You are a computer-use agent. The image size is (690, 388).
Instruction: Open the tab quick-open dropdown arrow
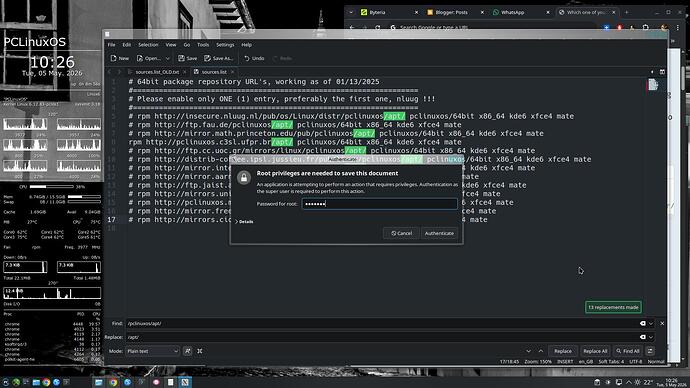tap(652, 72)
